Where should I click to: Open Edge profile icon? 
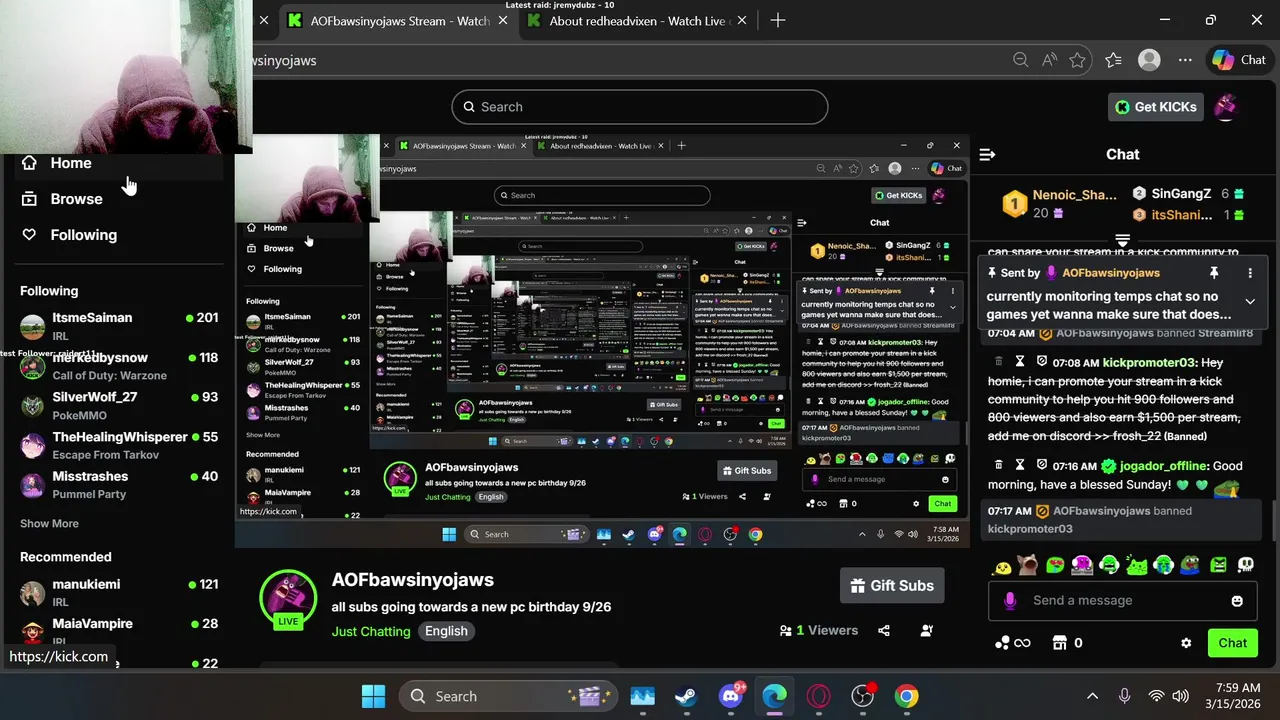[x=1149, y=60]
